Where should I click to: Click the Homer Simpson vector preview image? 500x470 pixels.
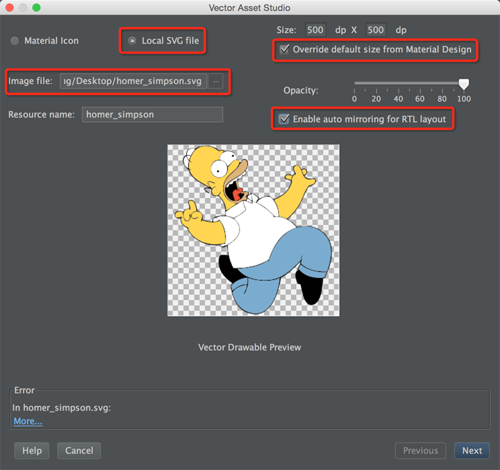point(253,230)
